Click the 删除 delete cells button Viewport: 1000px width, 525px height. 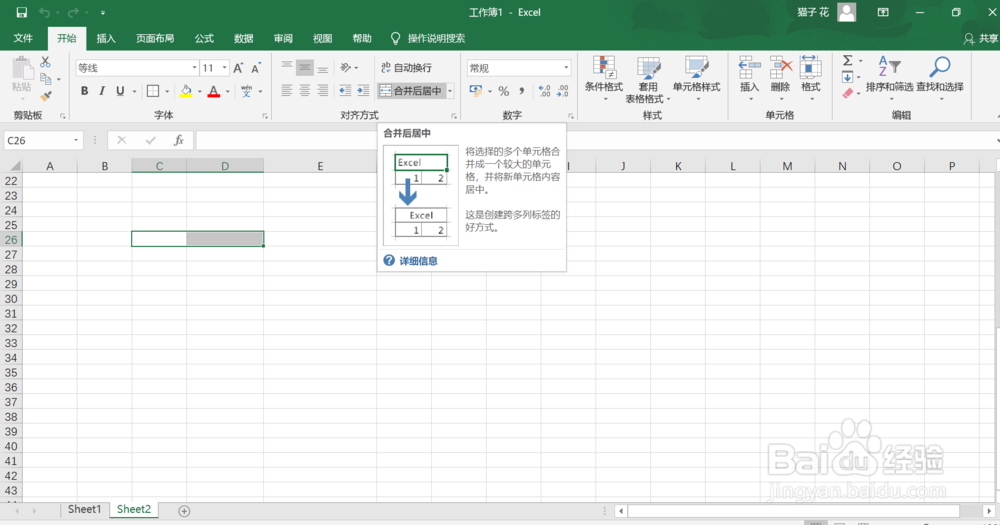coord(780,79)
